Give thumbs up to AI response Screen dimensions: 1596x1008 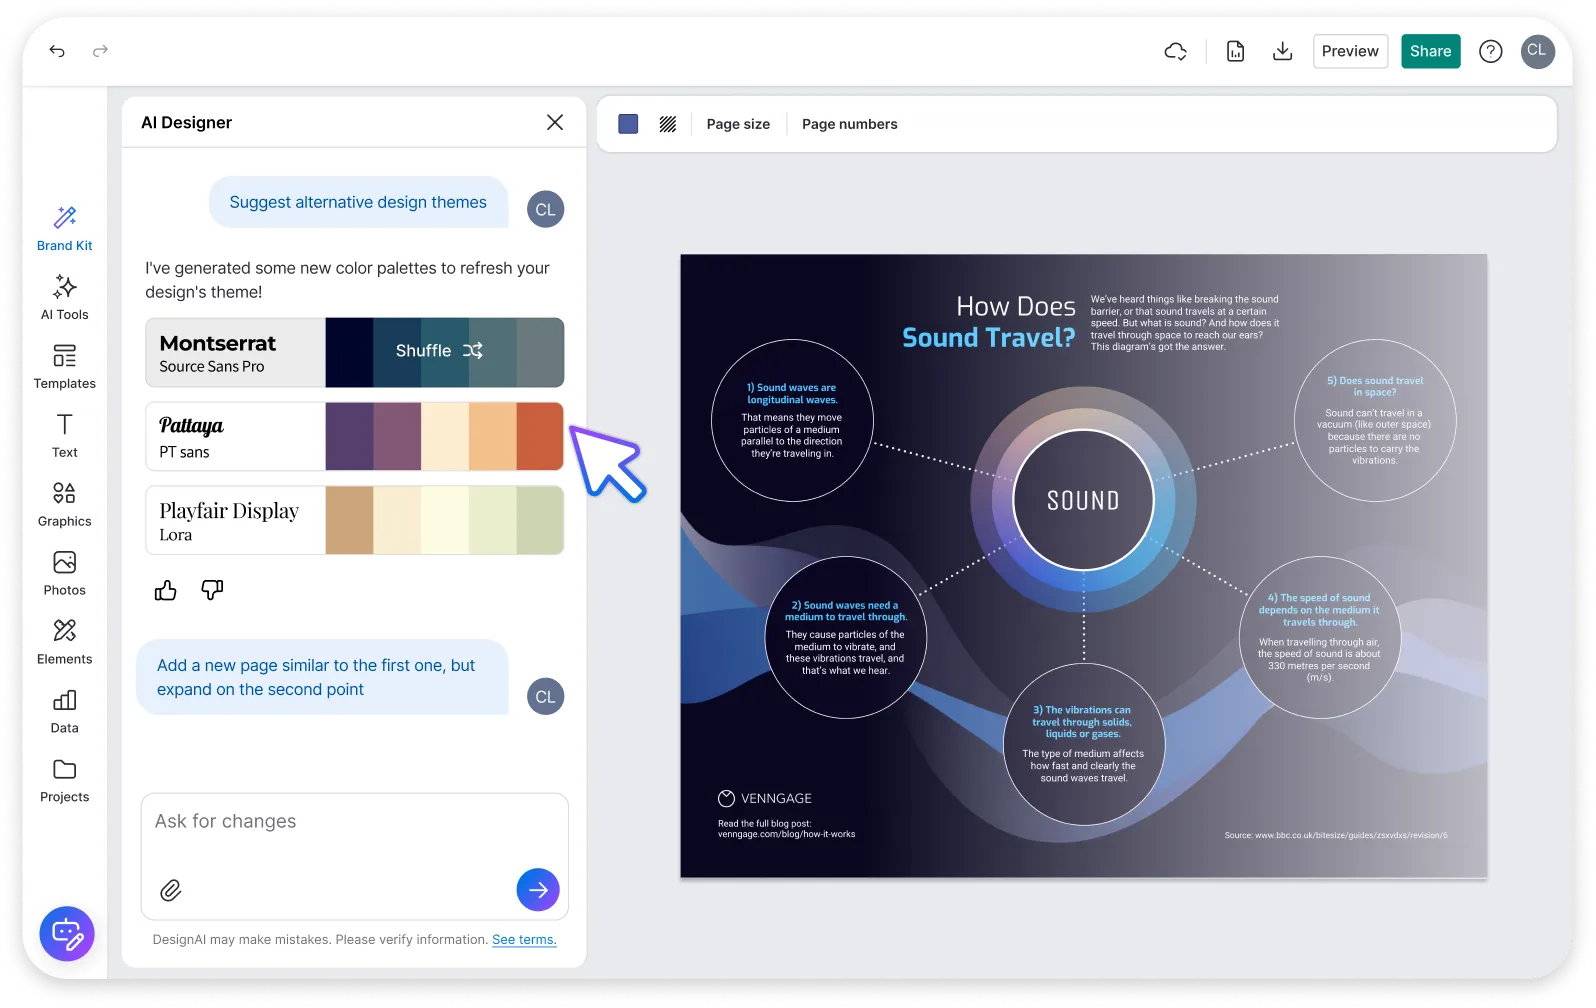click(x=166, y=590)
